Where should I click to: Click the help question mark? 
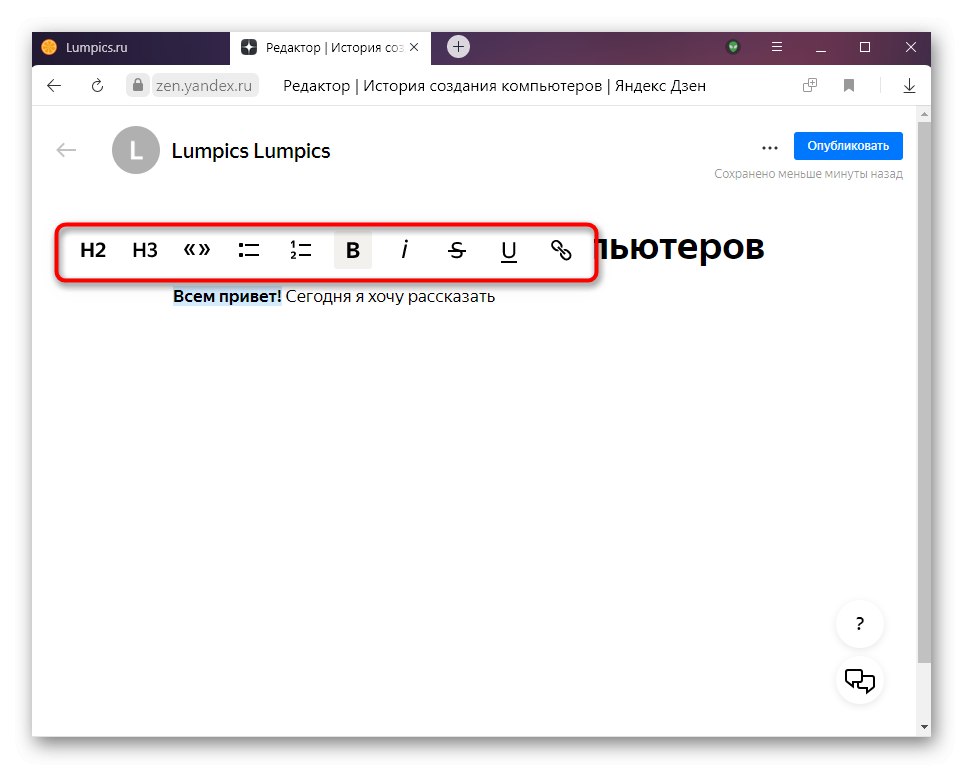(x=858, y=623)
